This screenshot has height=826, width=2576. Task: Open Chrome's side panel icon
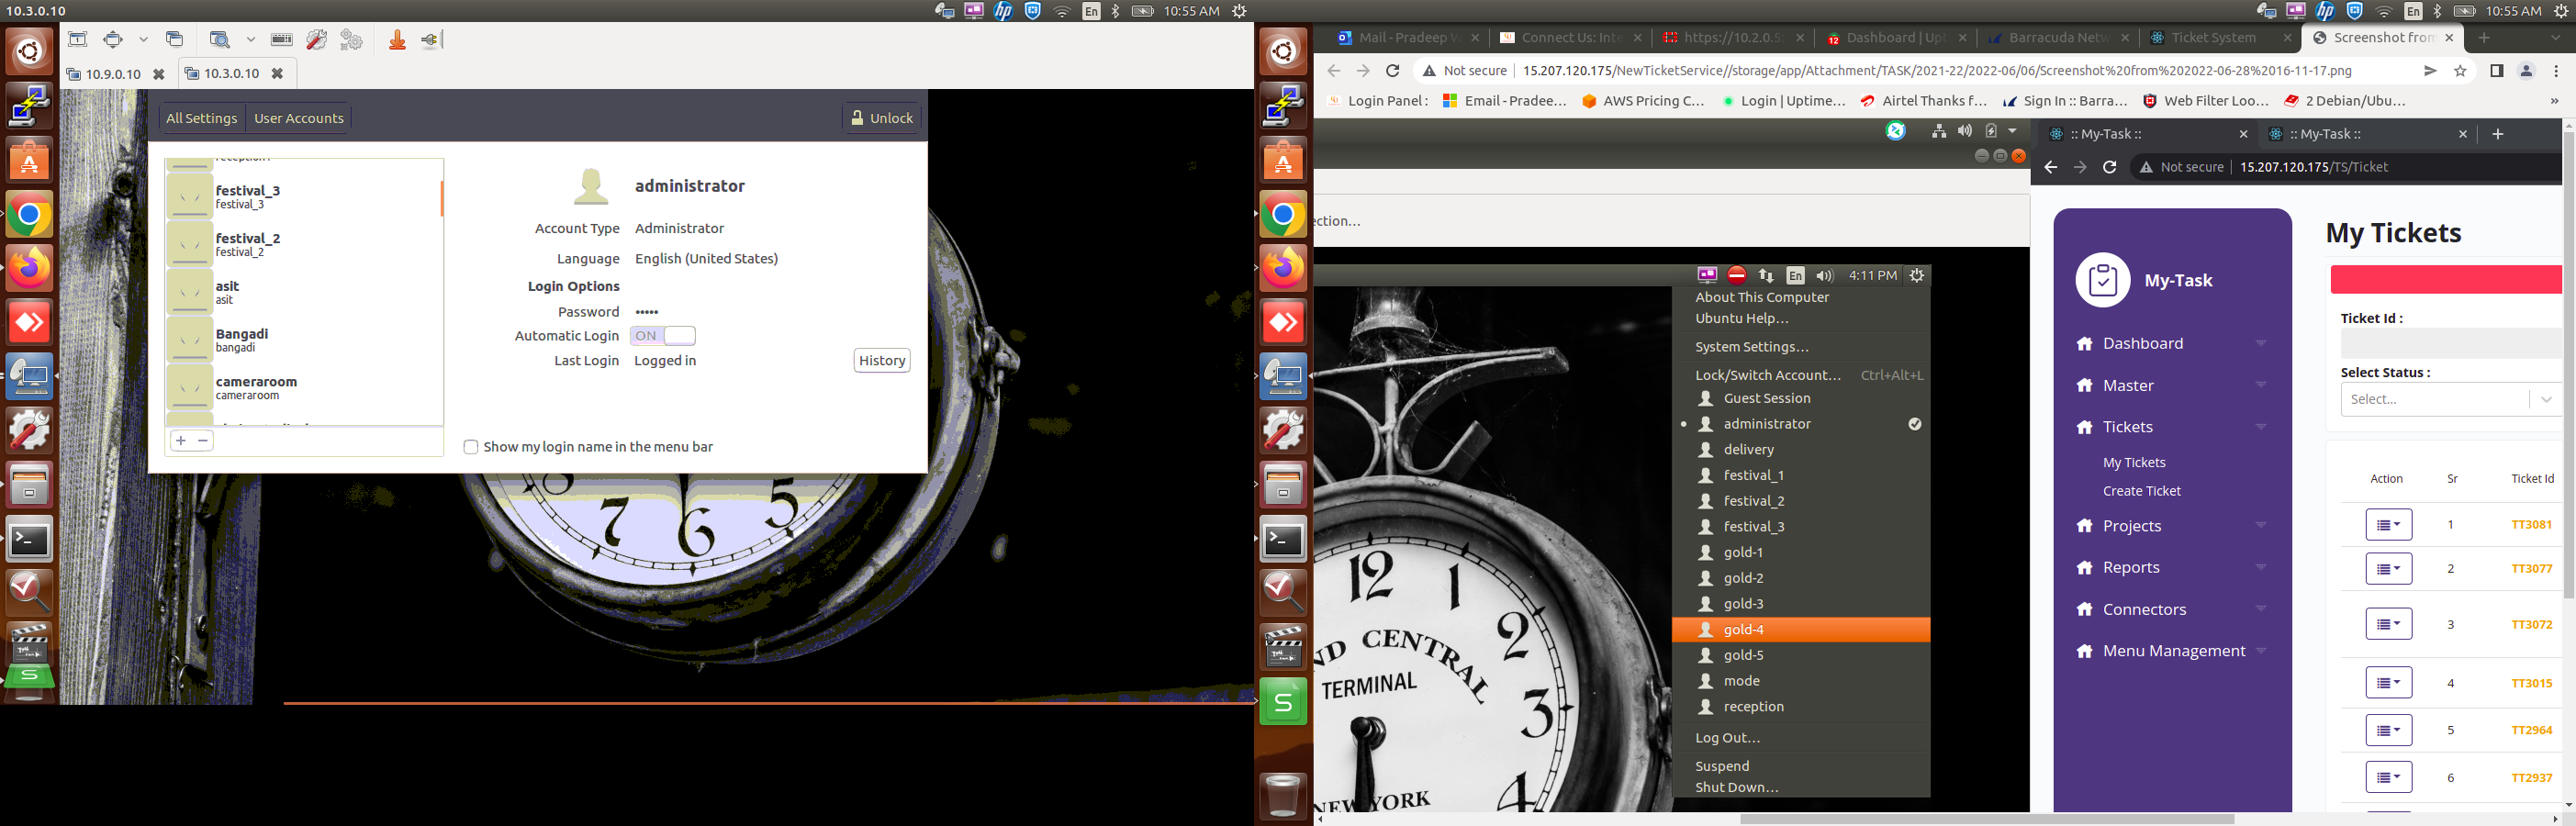pos(2497,71)
